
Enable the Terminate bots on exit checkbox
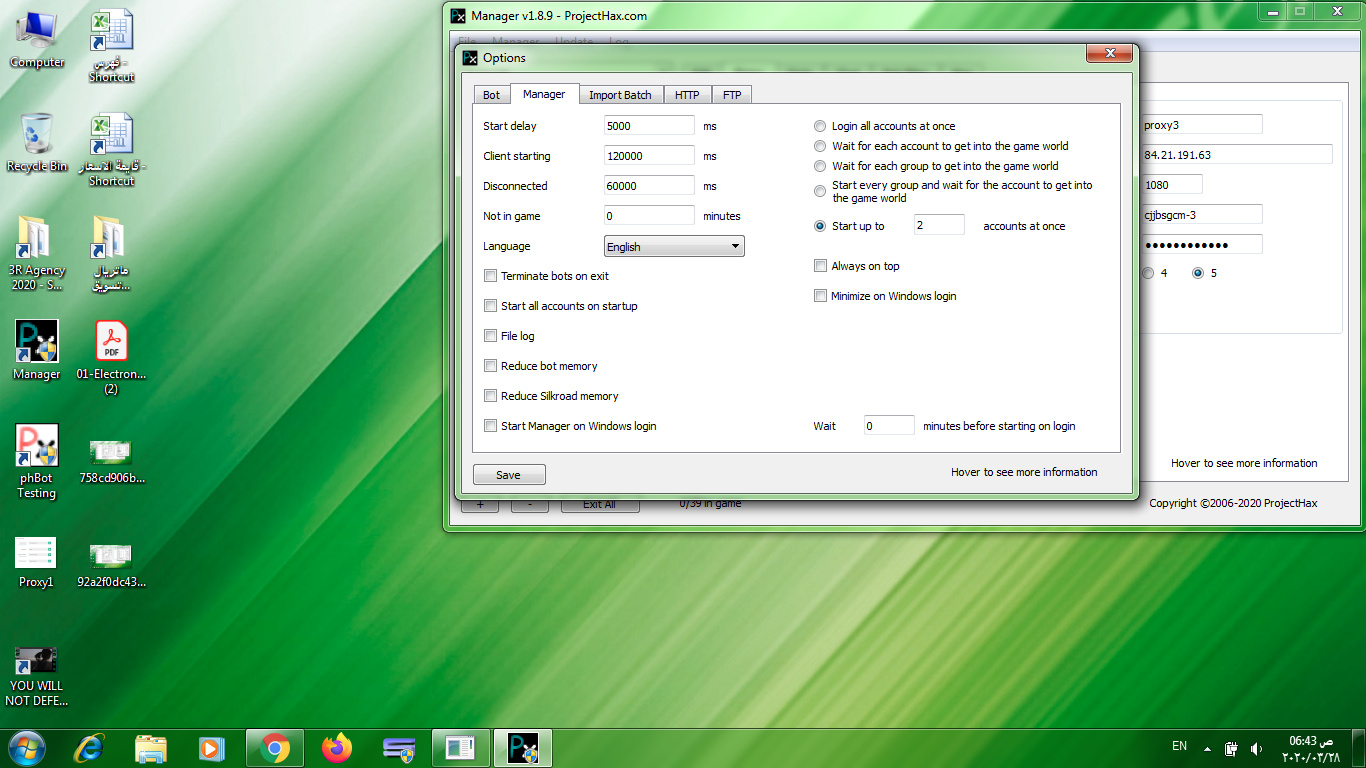490,276
